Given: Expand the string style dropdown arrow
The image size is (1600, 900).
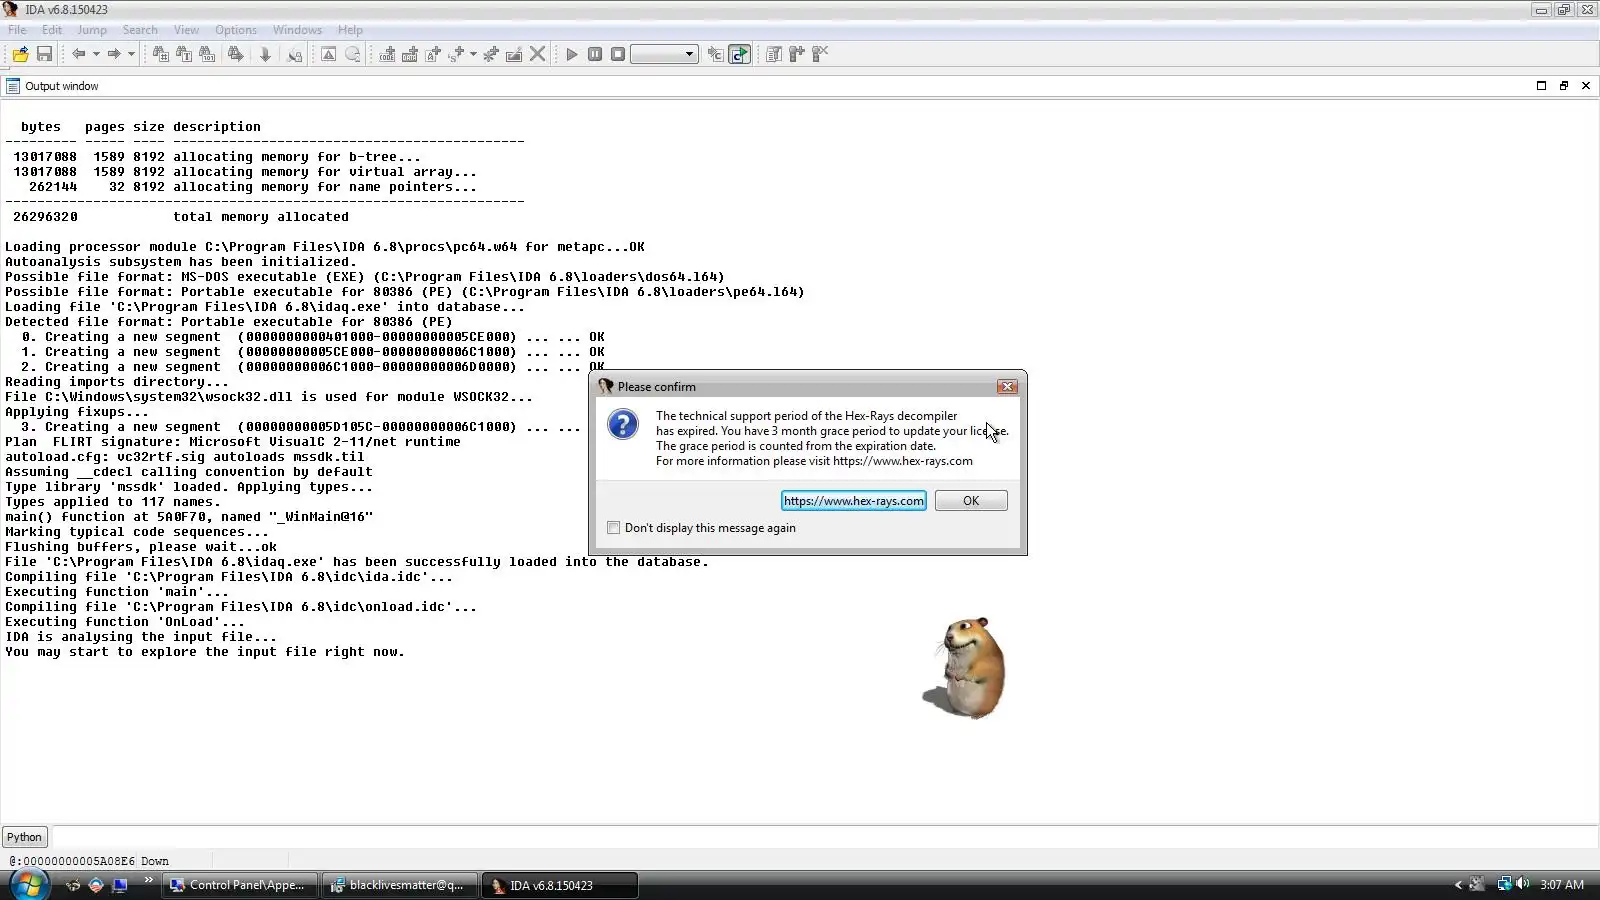Looking at the screenshot, I should point(473,54).
